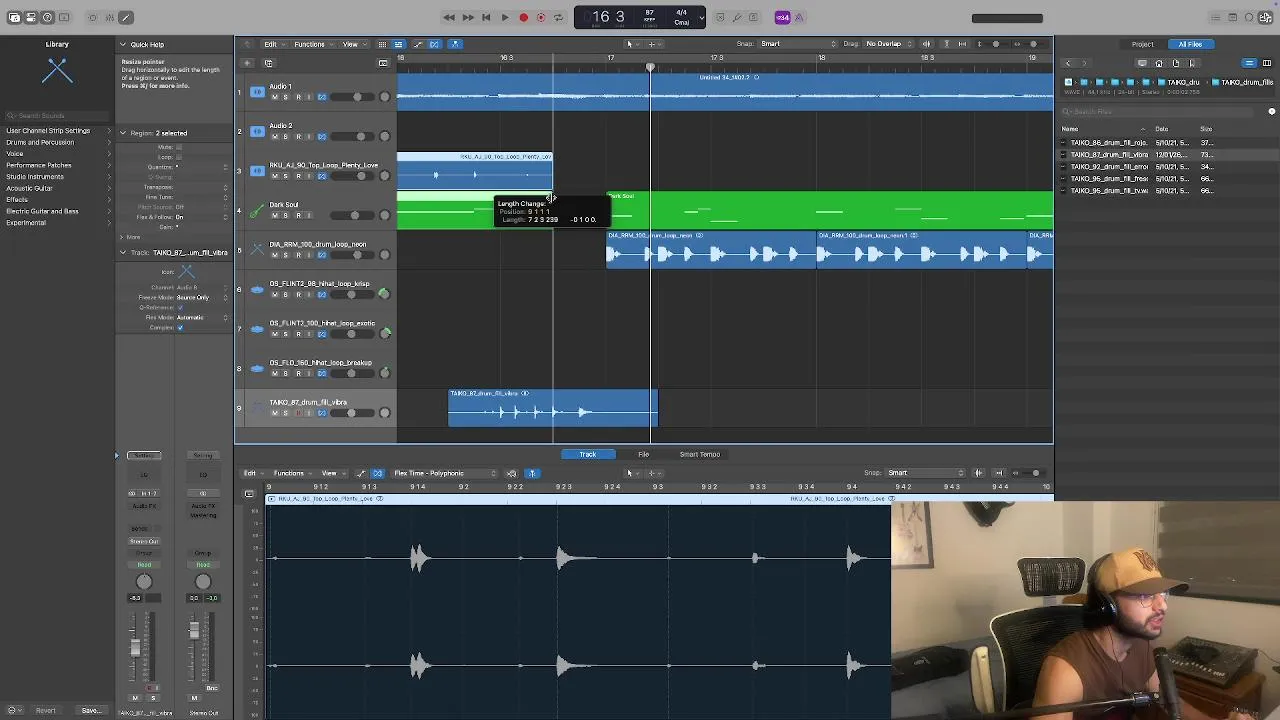
Task: Open the Loop Browser icon
Action: click(x=1250, y=17)
